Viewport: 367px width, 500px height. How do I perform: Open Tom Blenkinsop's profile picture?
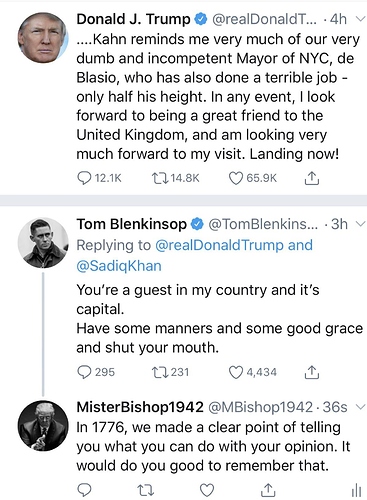43,243
